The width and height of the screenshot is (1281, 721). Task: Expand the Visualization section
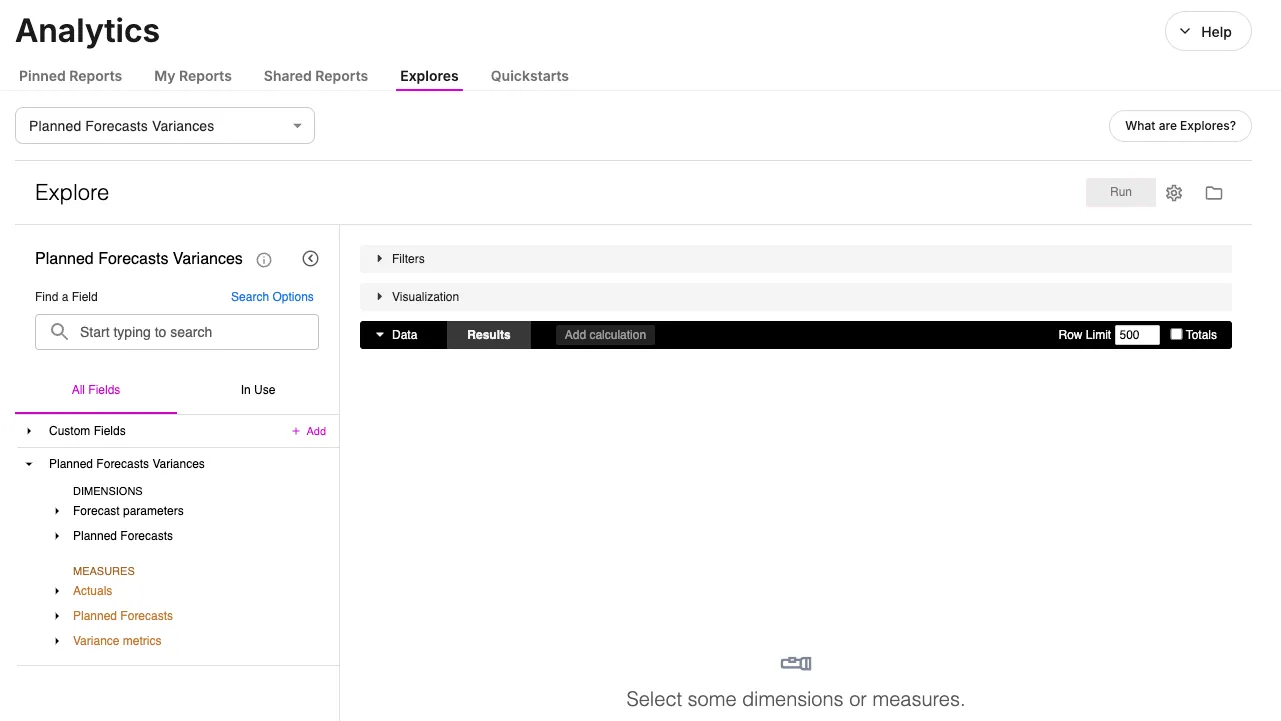coord(796,297)
